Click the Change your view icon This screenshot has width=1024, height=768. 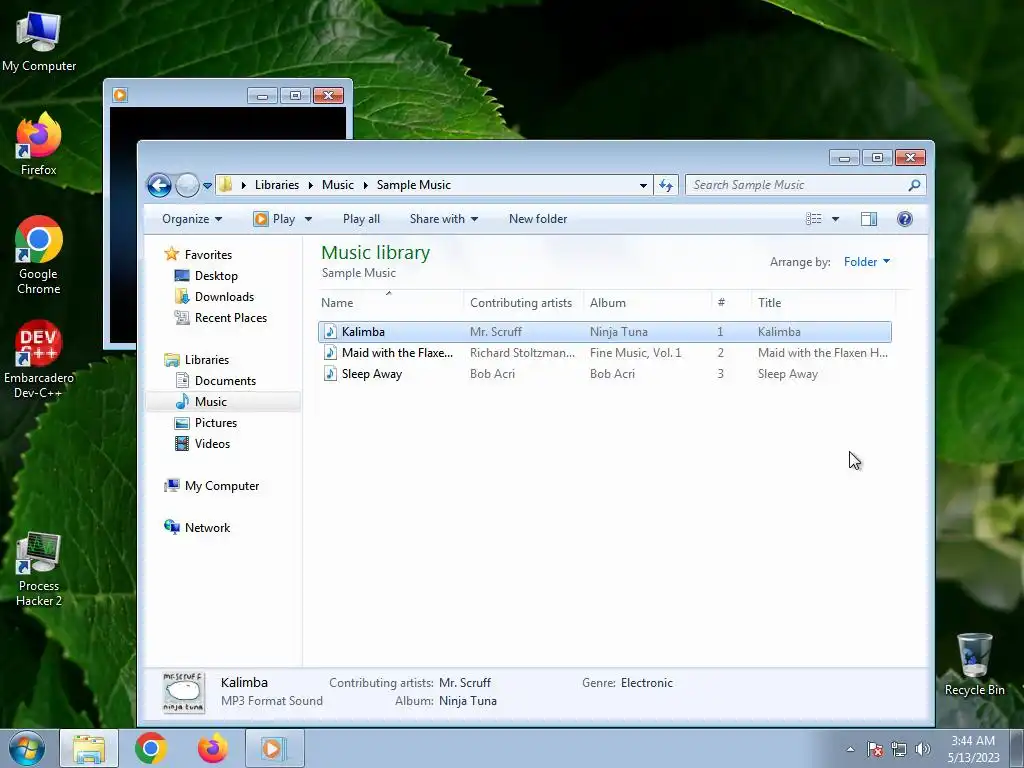[814, 219]
